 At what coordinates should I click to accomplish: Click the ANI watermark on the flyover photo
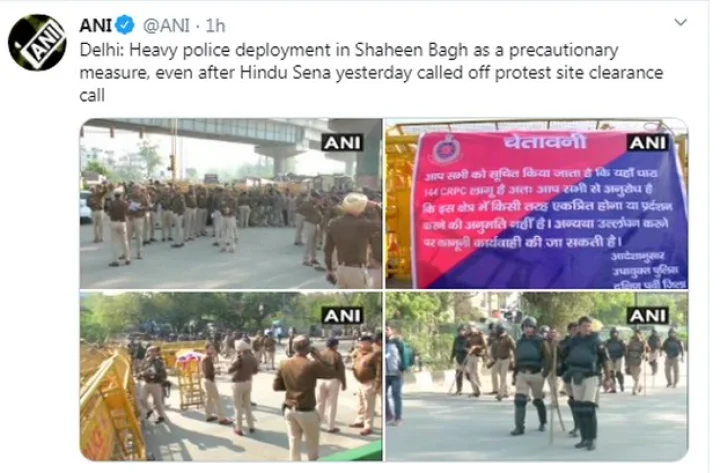(x=342, y=142)
